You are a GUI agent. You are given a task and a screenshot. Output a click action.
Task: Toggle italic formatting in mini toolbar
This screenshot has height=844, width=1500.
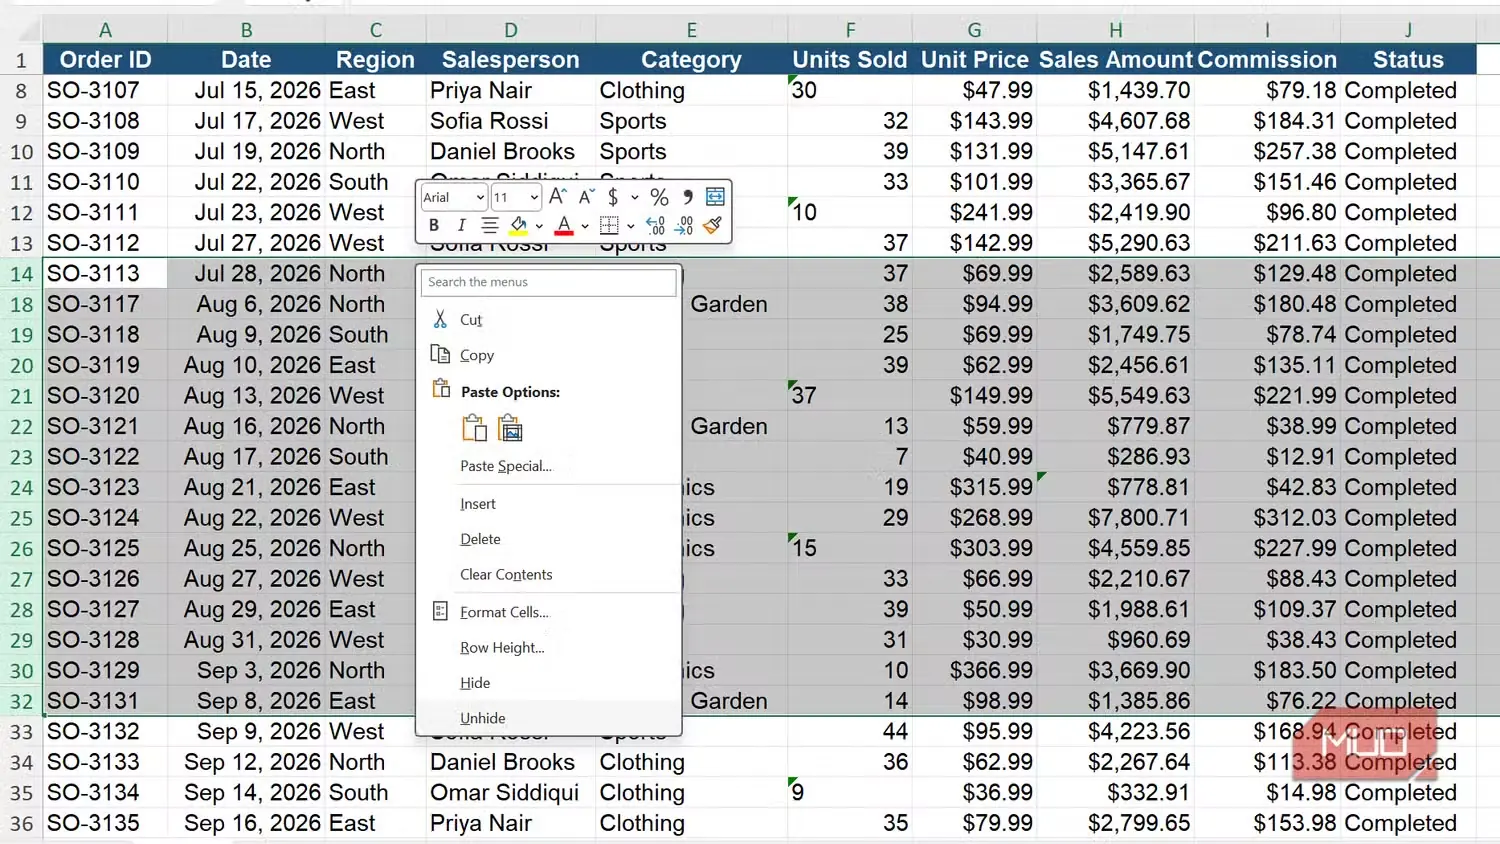click(x=461, y=226)
